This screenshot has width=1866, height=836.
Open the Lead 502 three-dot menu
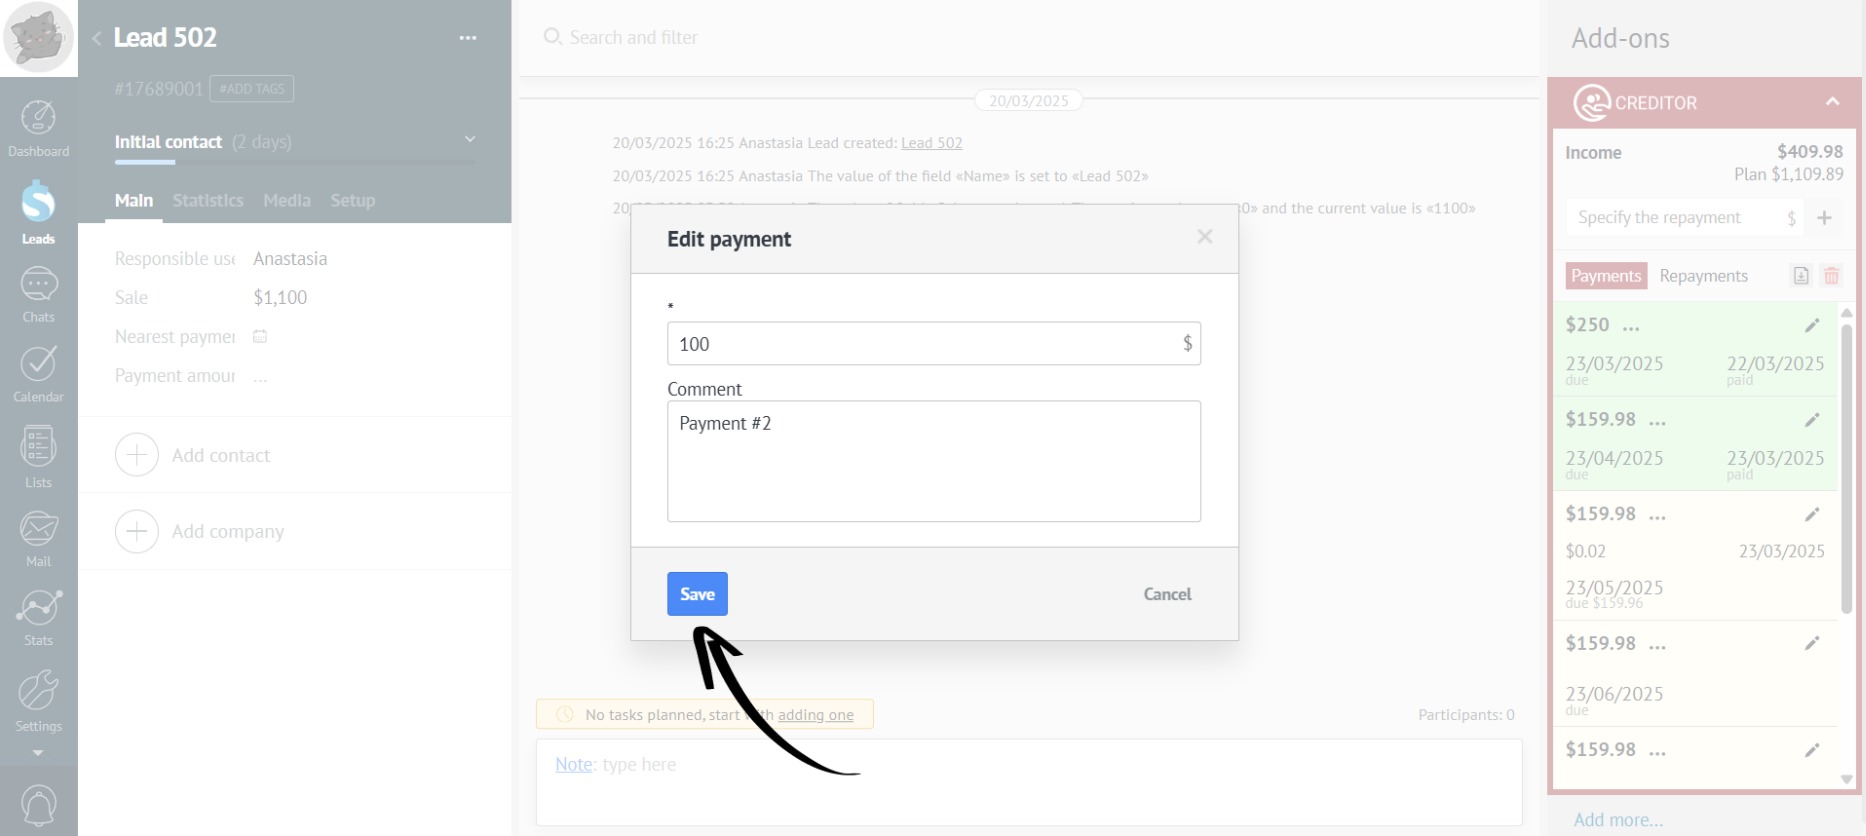pyautogui.click(x=467, y=38)
